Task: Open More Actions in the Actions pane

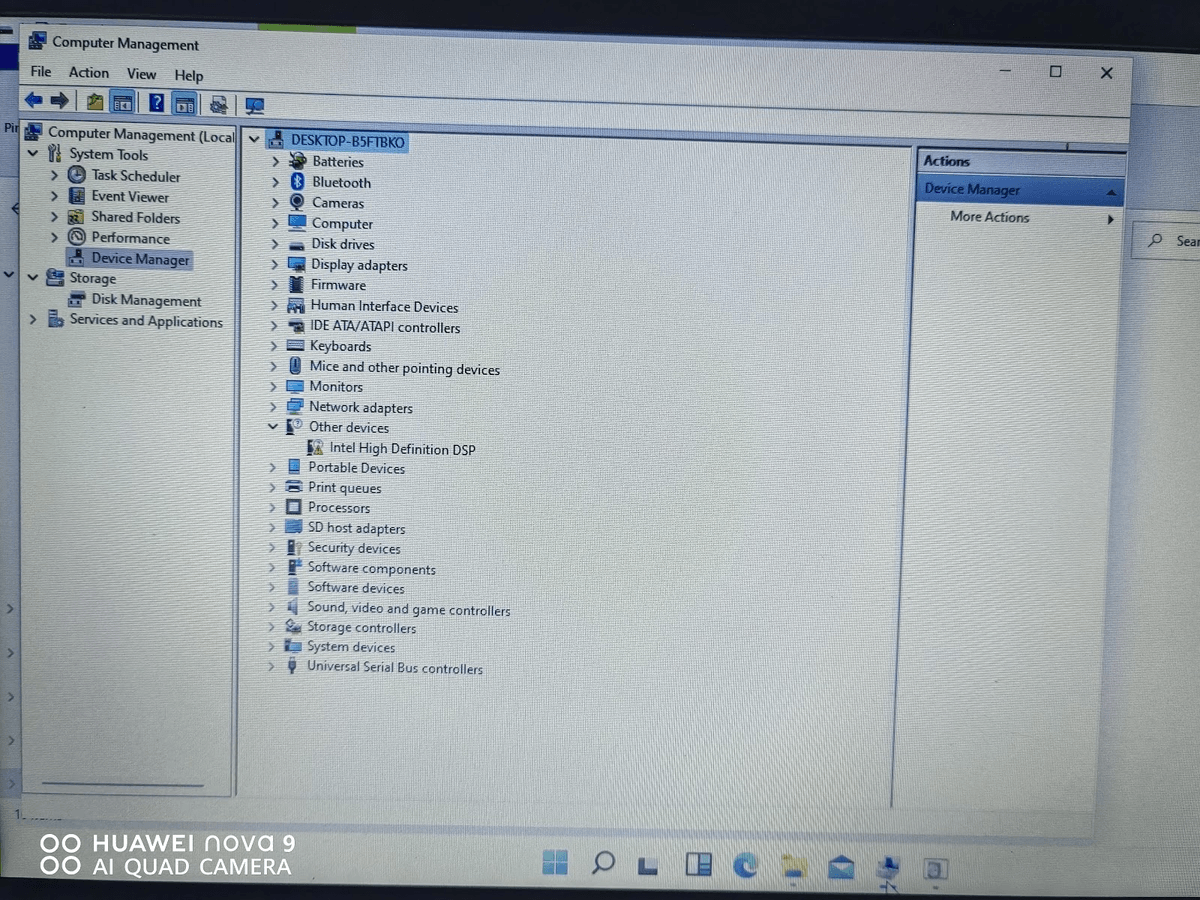Action: coord(989,217)
